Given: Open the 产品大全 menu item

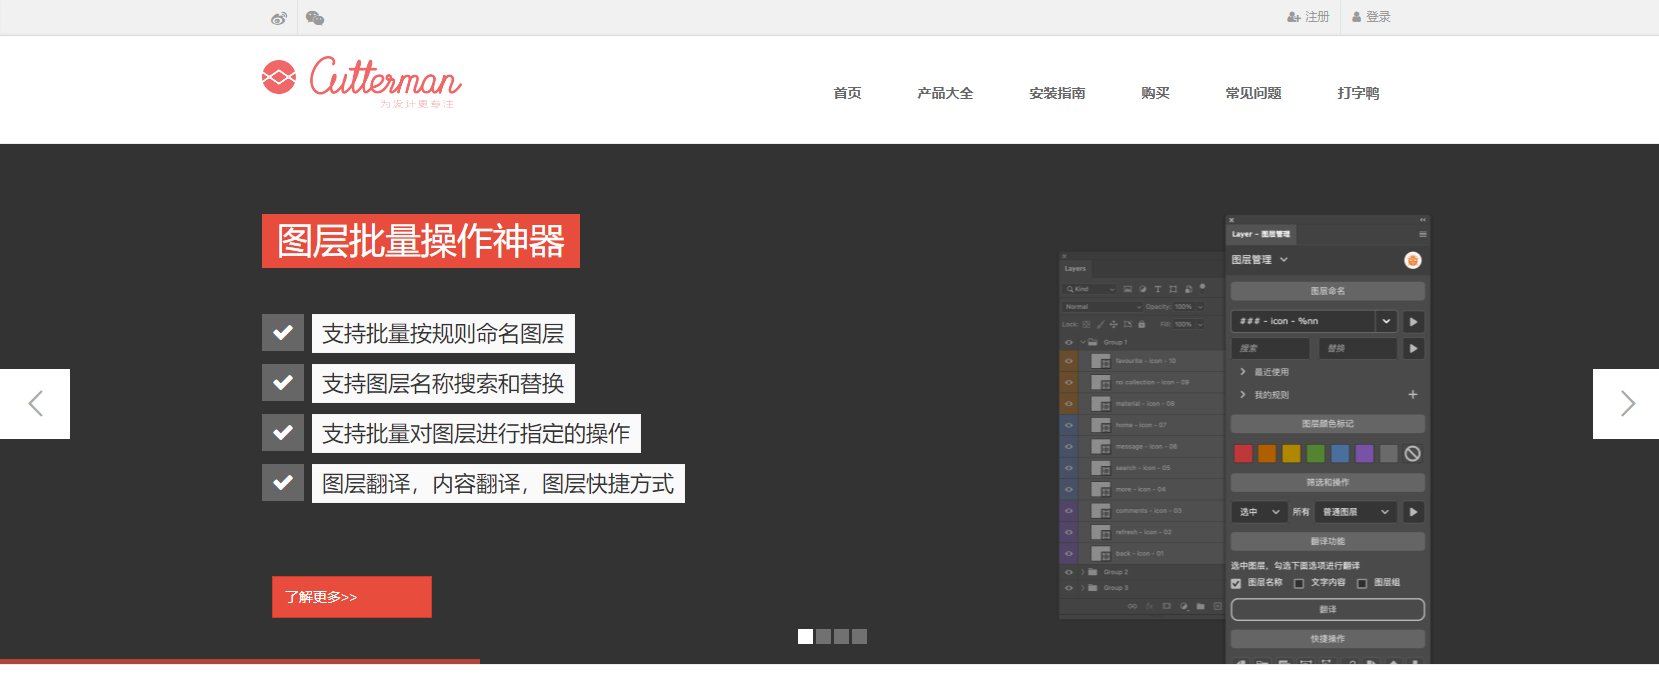Looking at the screenshot, I should point(945,93).
